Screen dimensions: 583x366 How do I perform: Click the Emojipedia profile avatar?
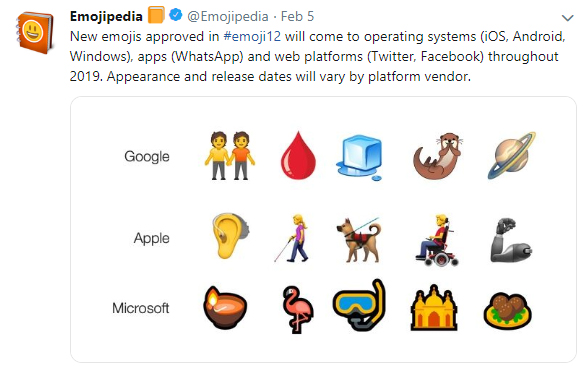click(35, 33)
